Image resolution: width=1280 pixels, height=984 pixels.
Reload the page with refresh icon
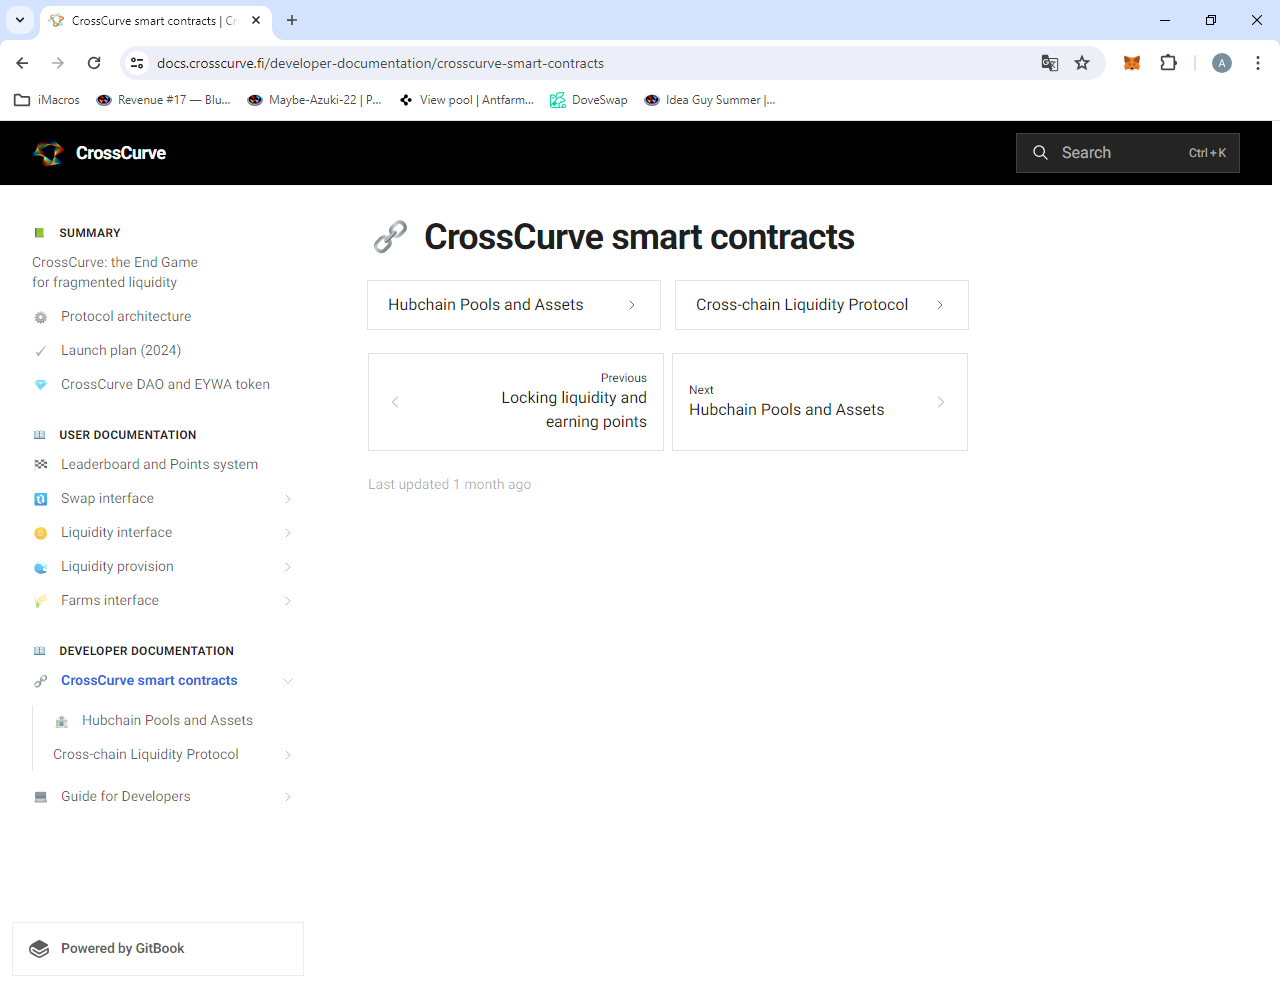pyautogui.click(x=94, y=63)
